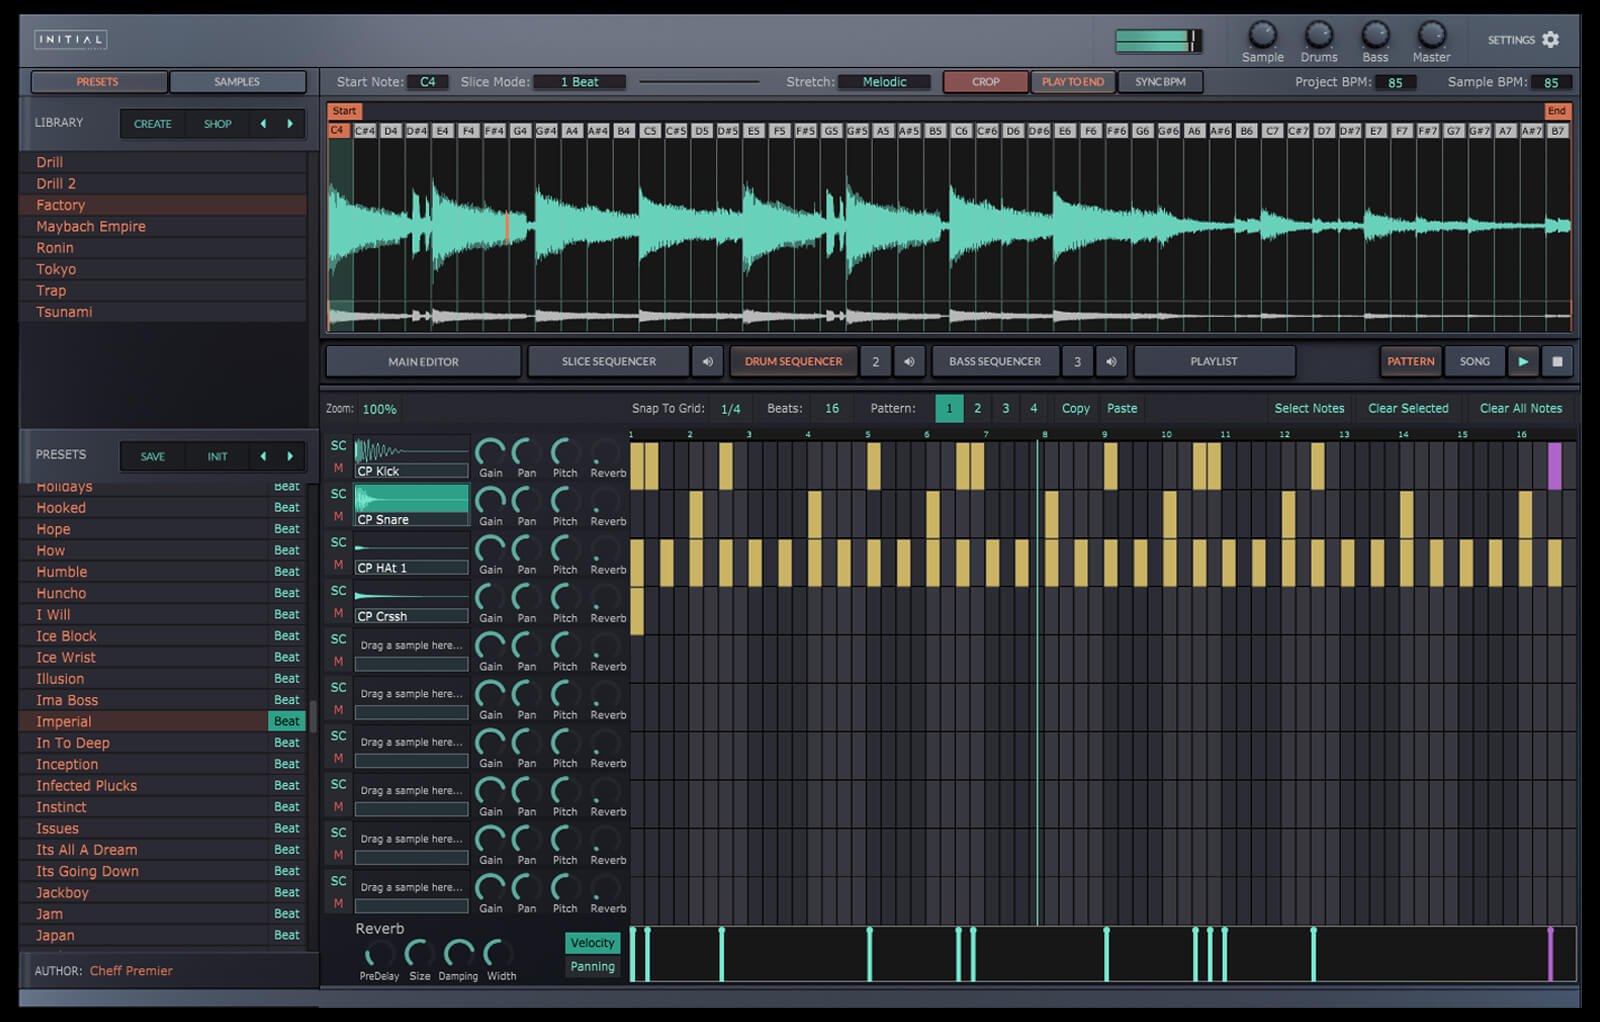1600x1022 pixels.
Task: Open the Slice Mode 1 Beat dropdown
Action: 579,82
